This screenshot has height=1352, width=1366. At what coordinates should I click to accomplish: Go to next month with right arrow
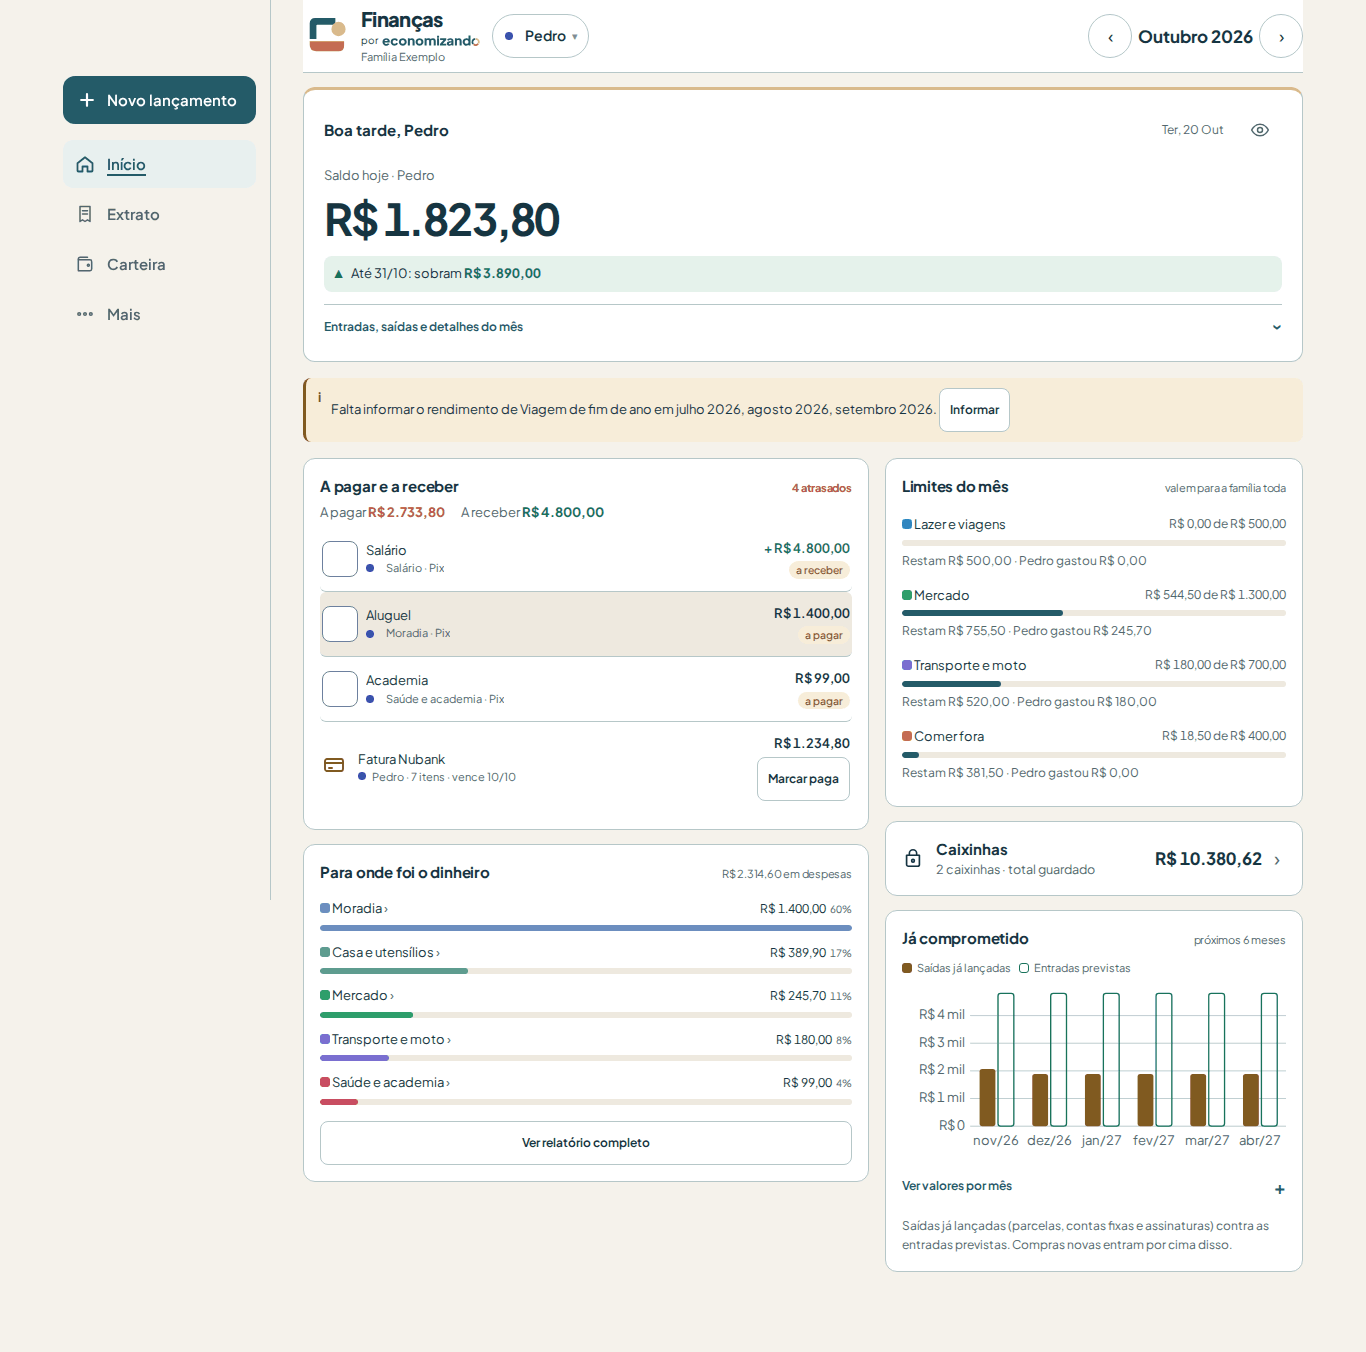pyautogui.click(x=1281, y=36)
